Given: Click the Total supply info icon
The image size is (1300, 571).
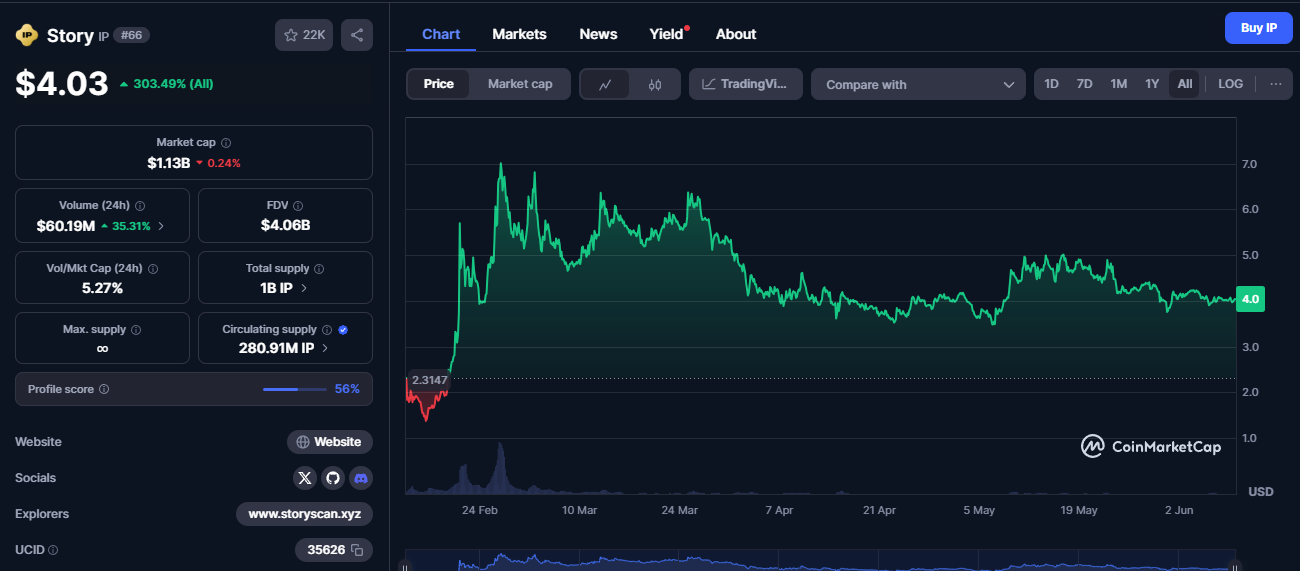Looking at the screenshot, I should (x=319, y=269).
